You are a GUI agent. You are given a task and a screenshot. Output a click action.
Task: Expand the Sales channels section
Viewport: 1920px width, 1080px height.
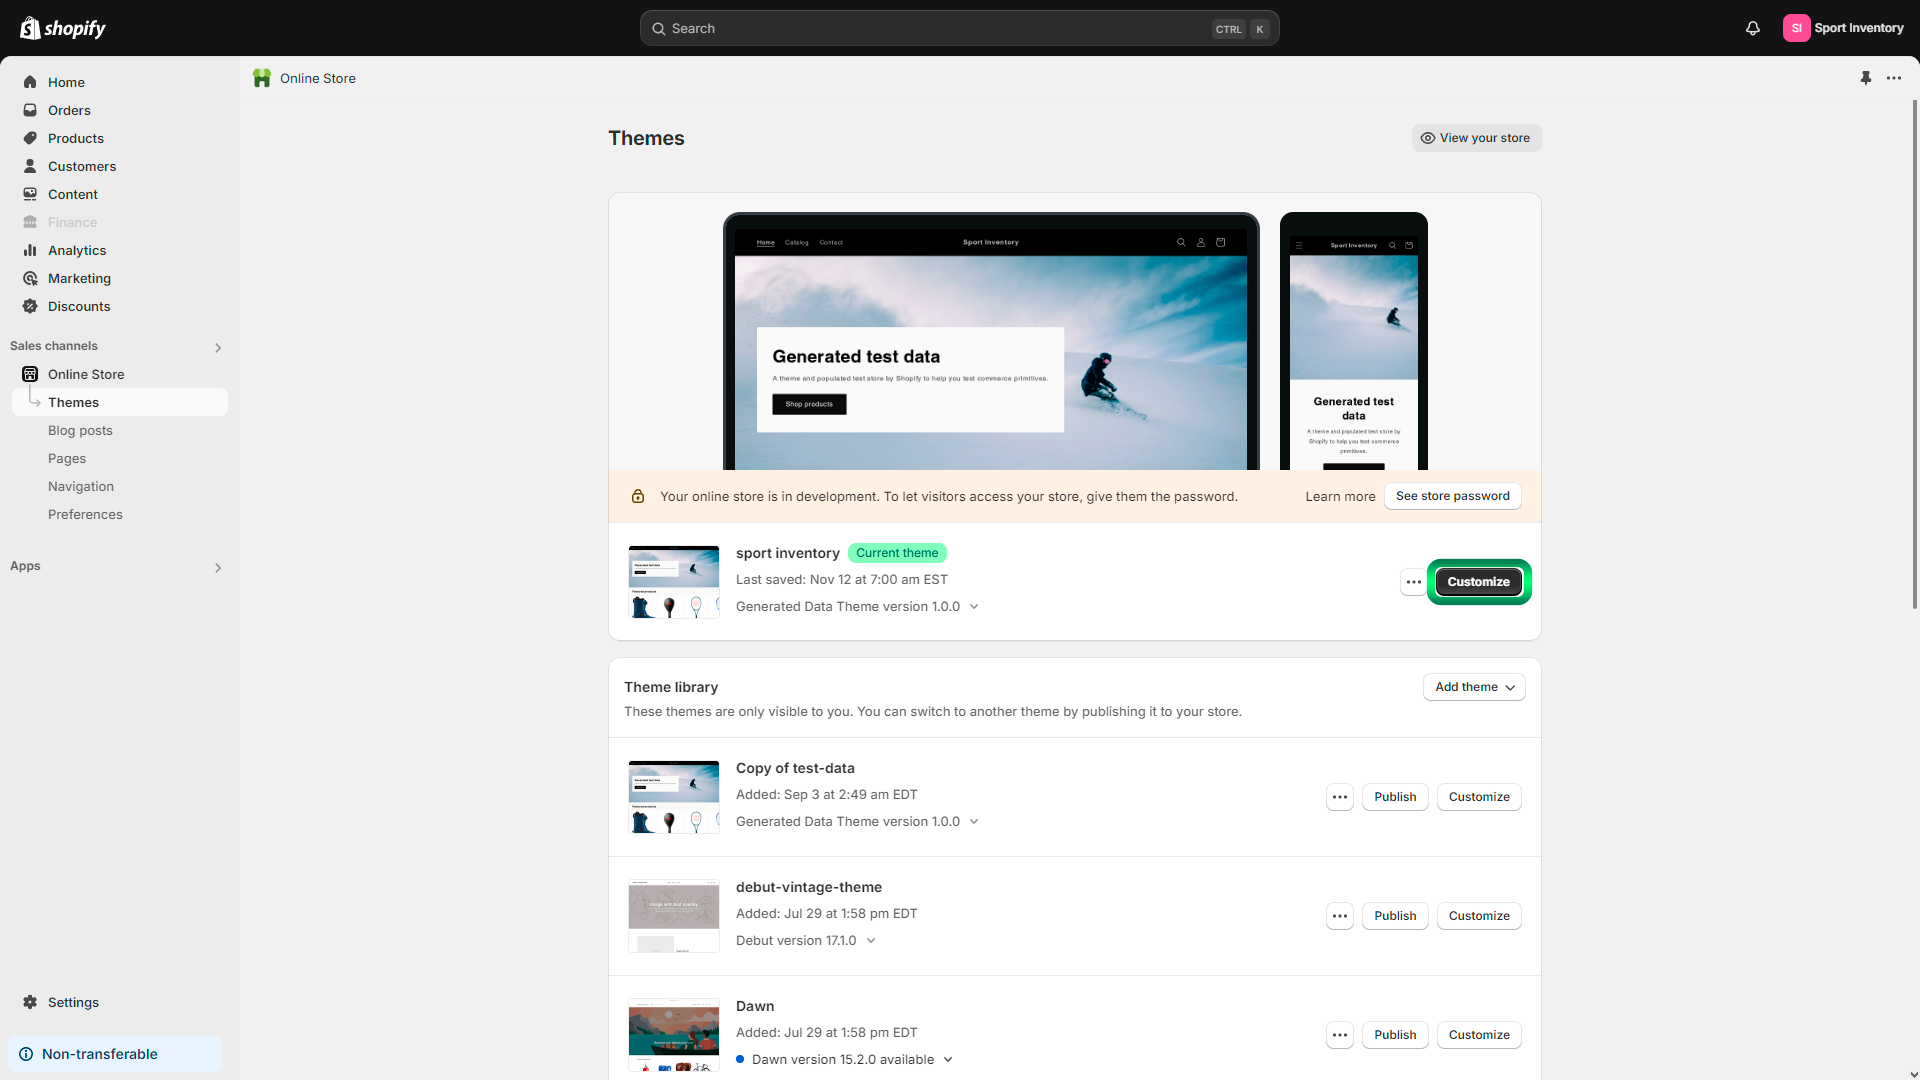point(218,347)
